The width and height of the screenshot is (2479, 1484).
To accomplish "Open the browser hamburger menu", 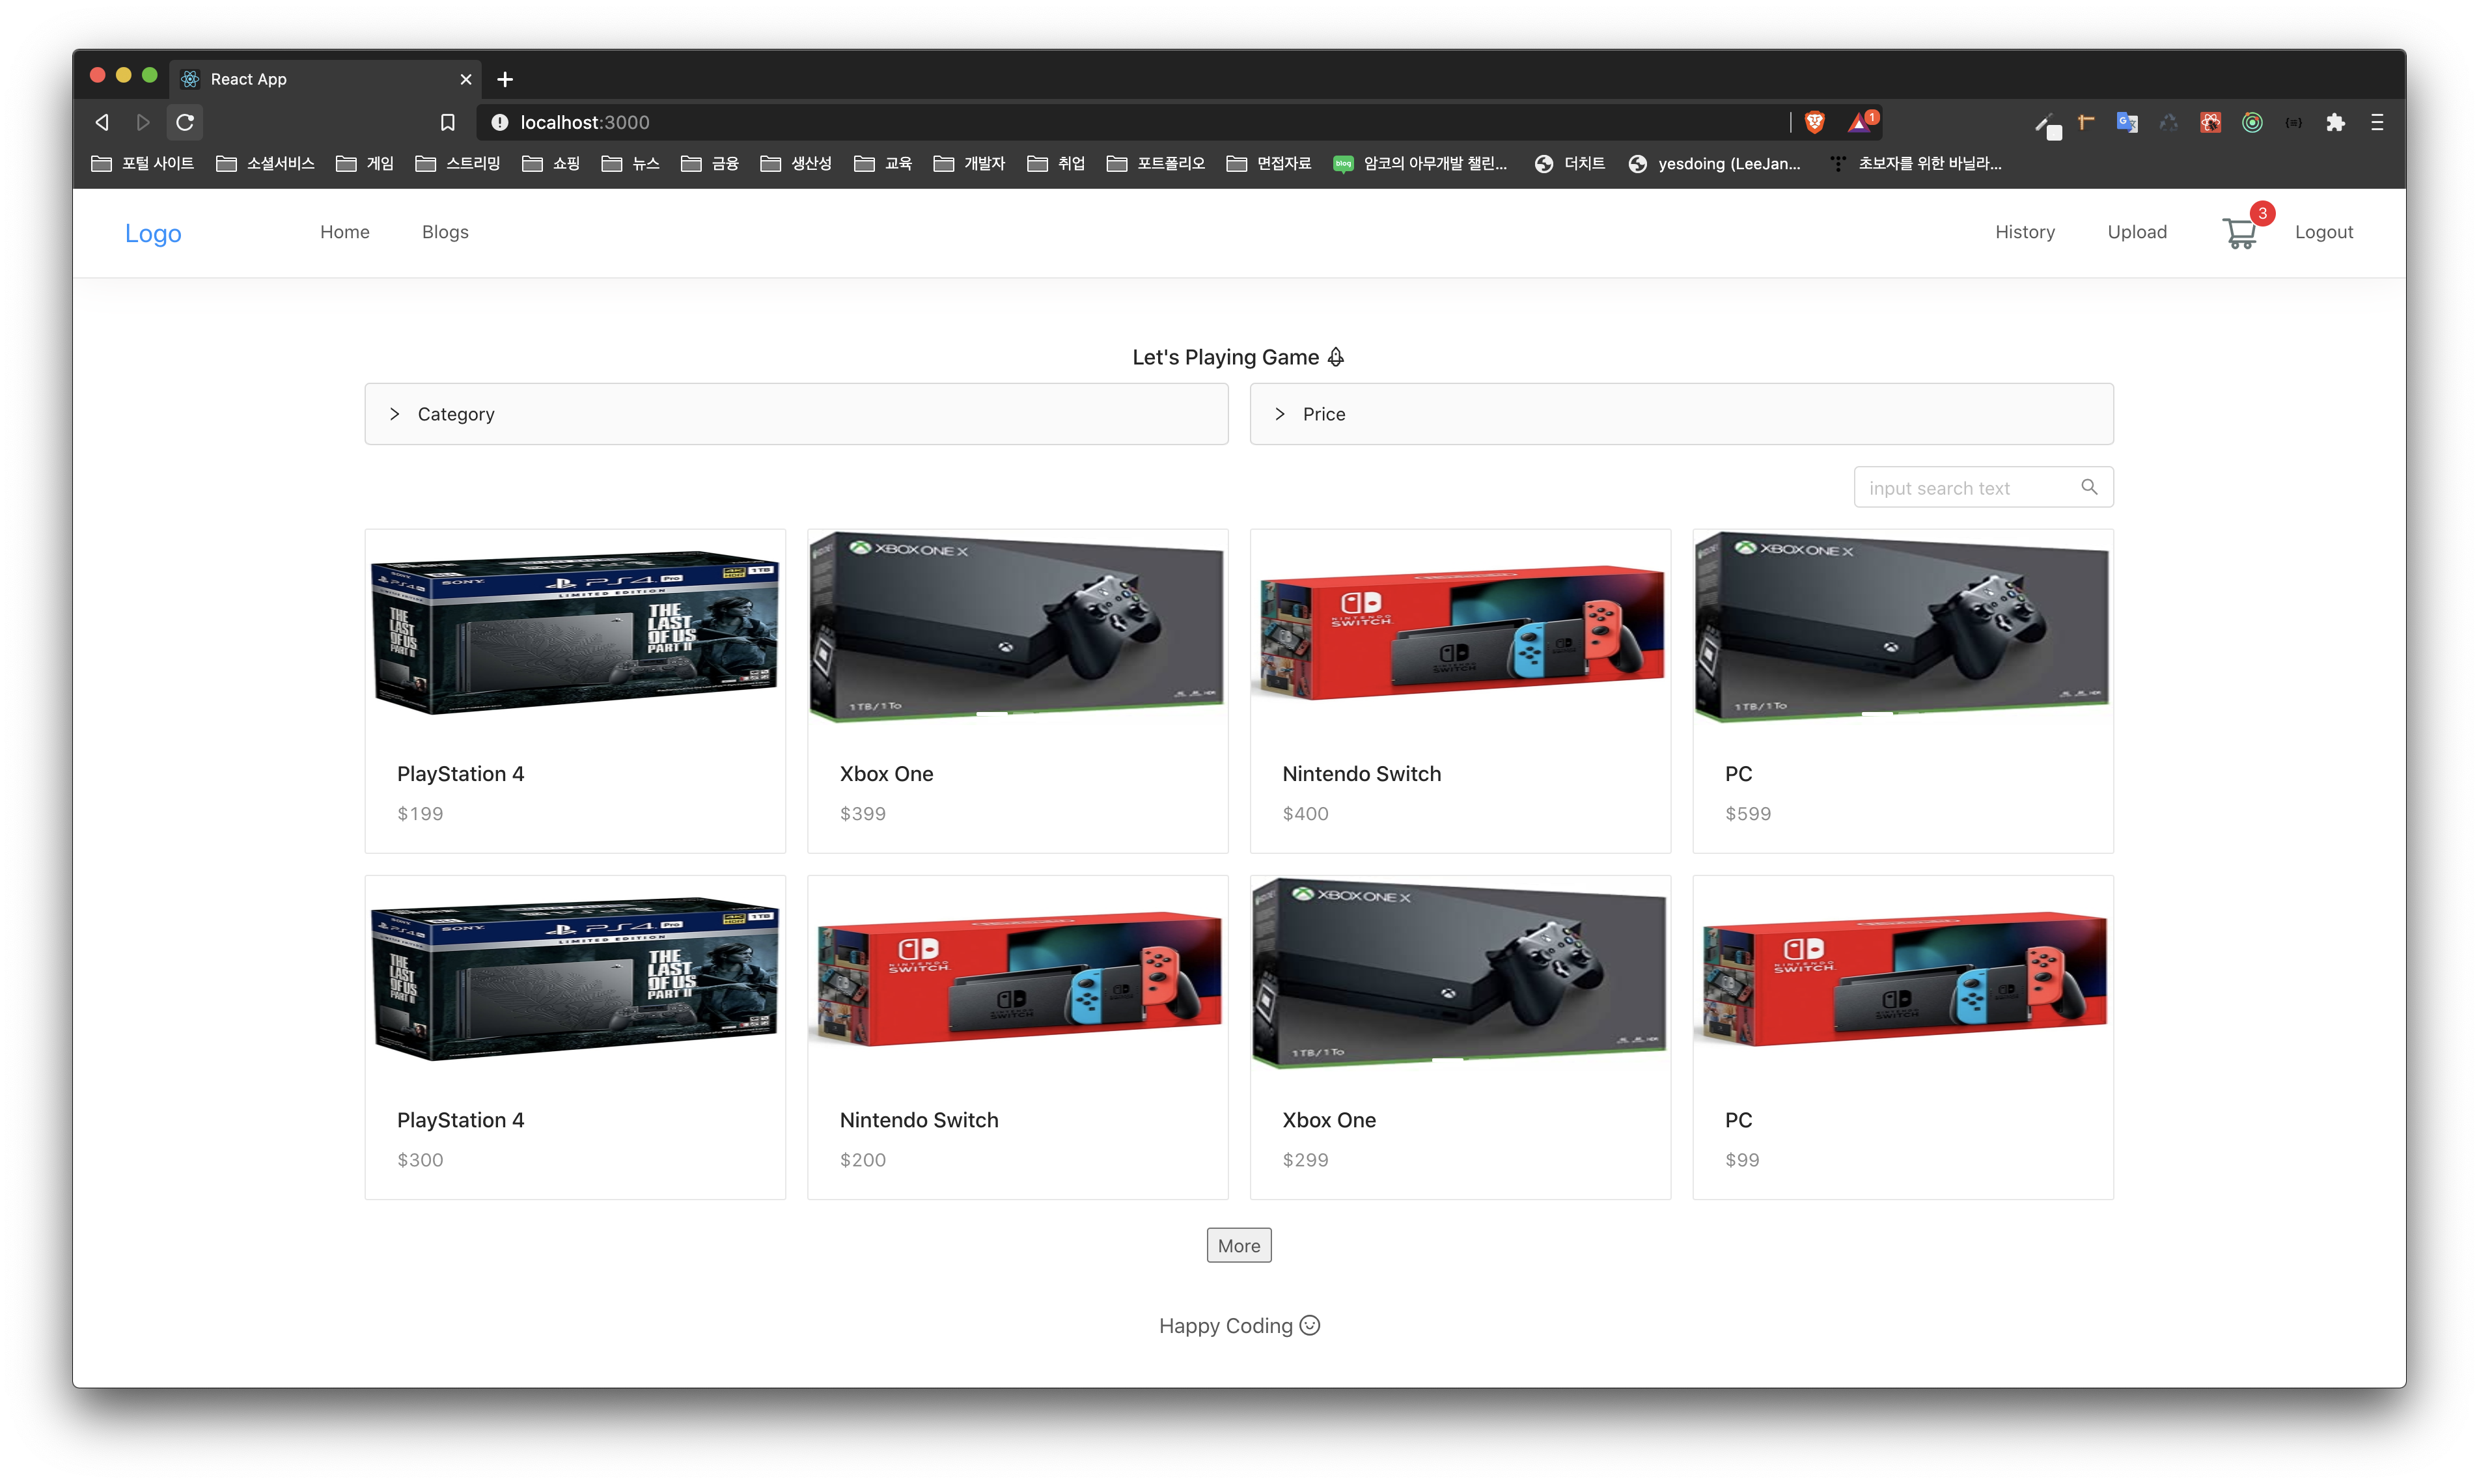I will (2377, 122).
